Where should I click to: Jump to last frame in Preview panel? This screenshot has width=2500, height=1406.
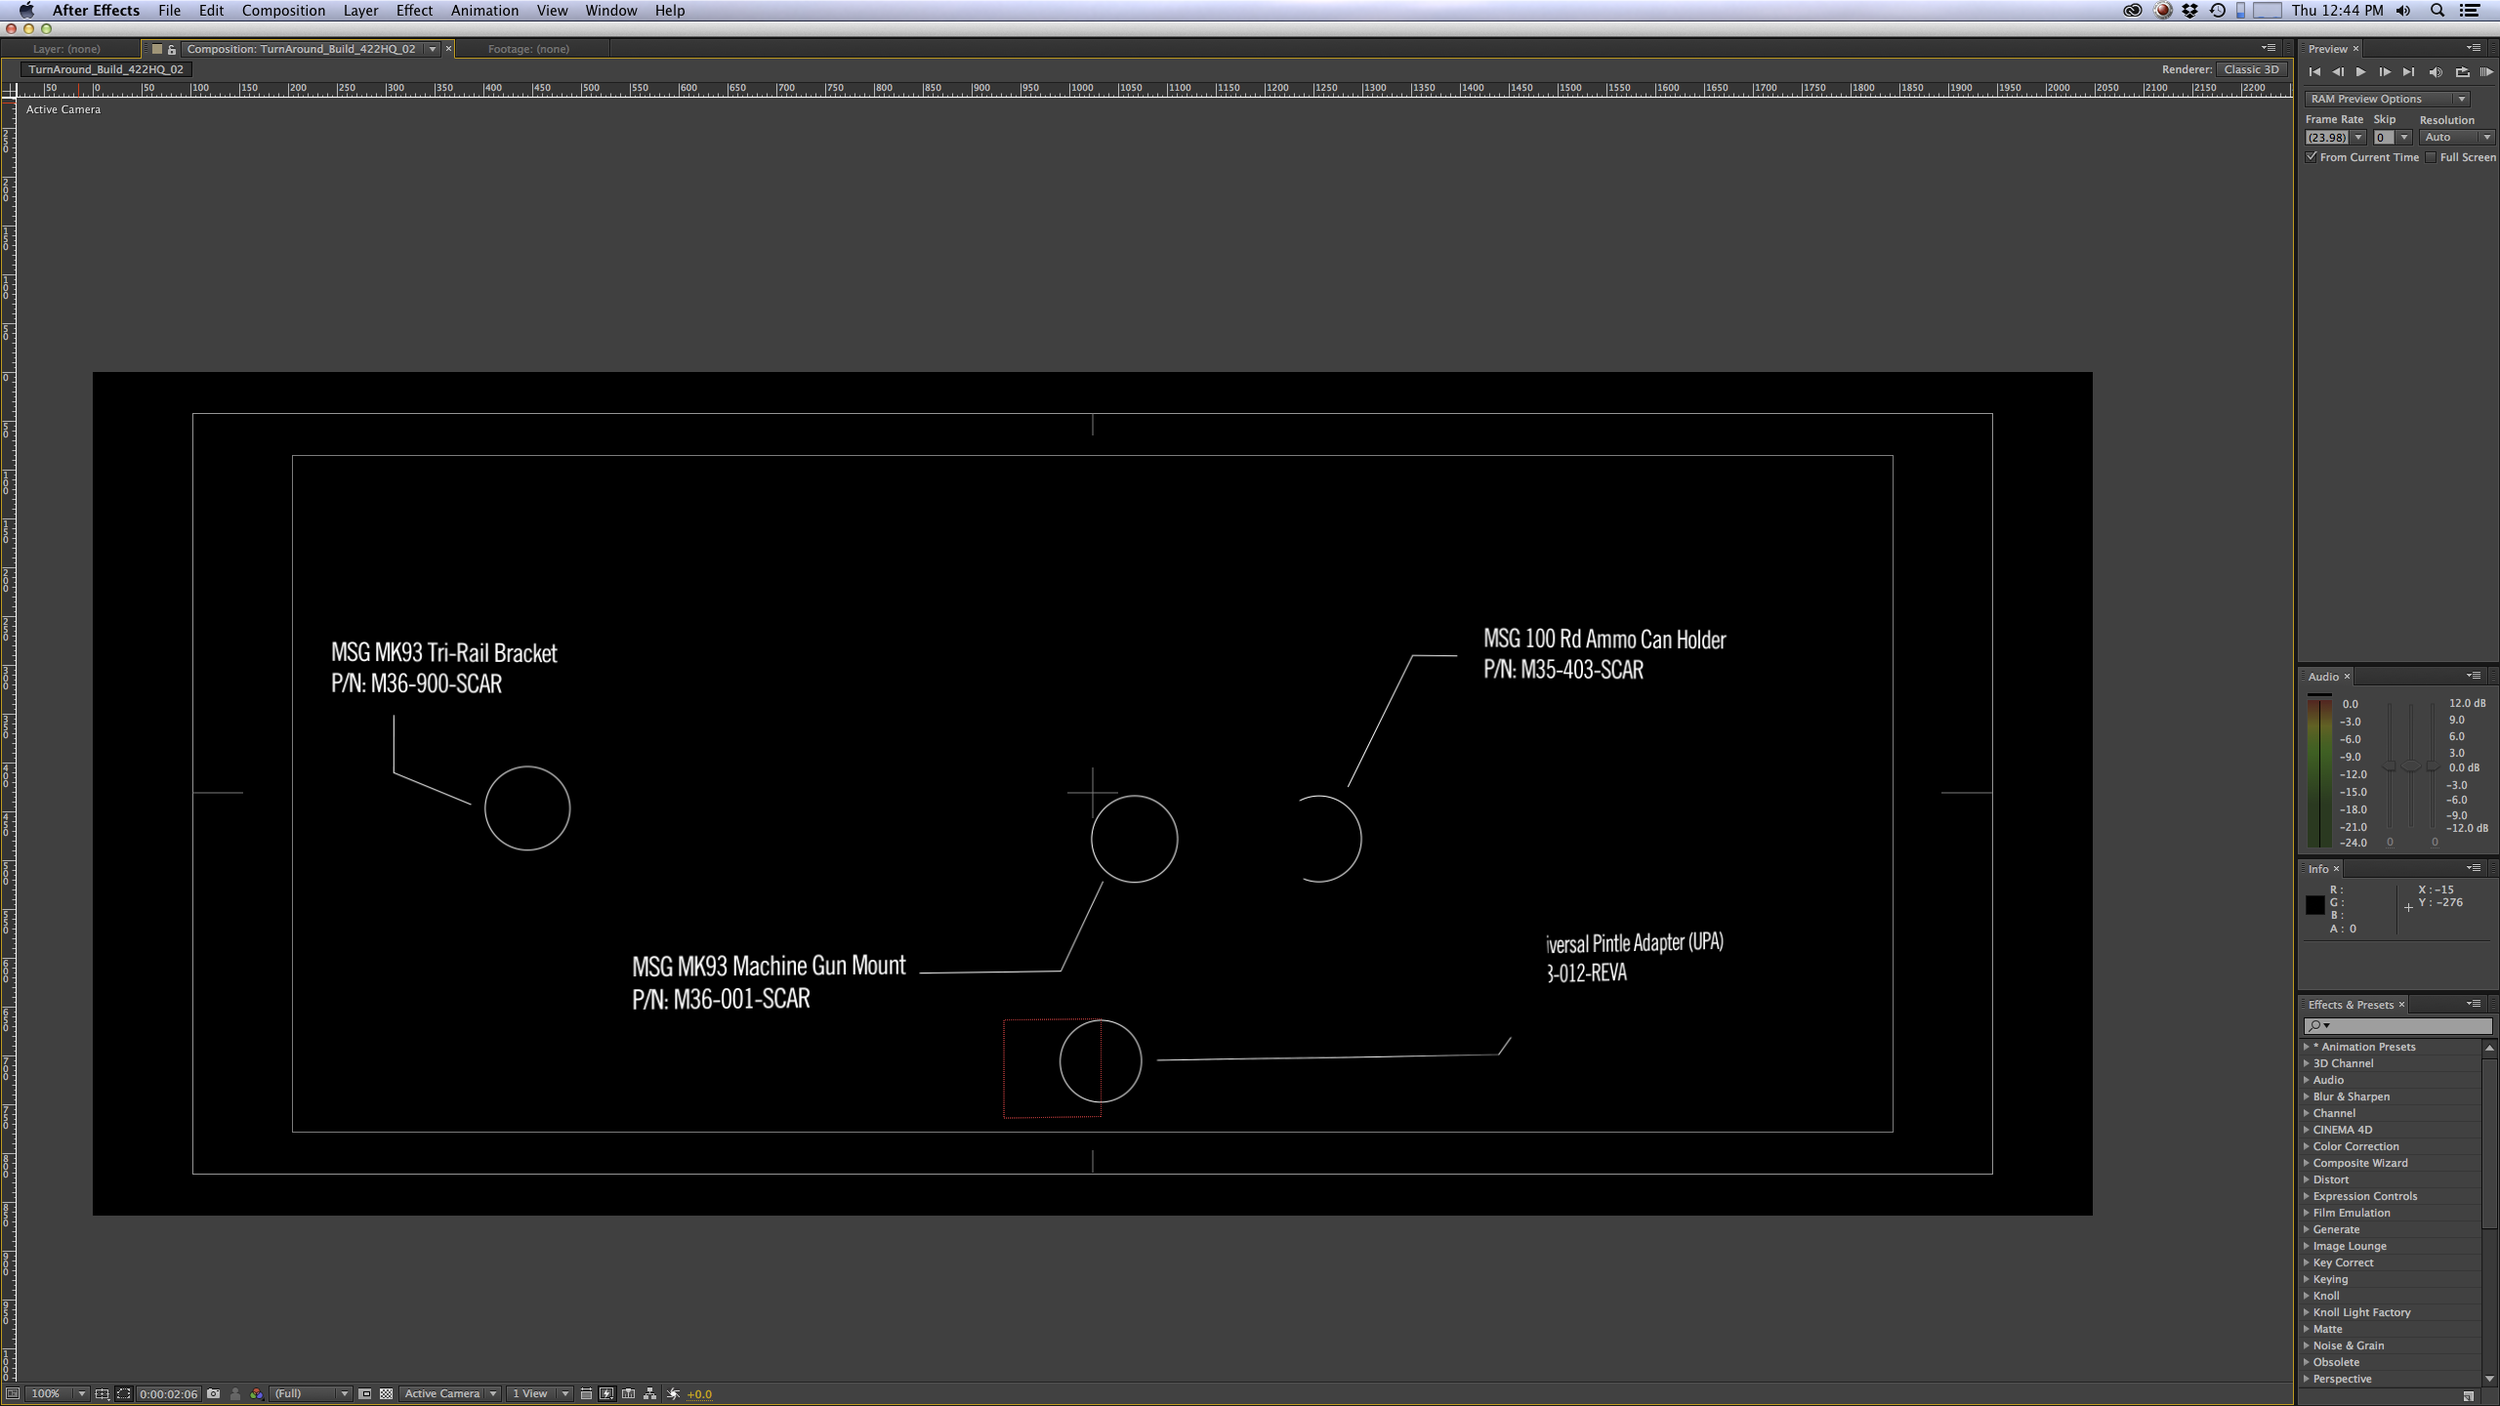[2409, 72]
